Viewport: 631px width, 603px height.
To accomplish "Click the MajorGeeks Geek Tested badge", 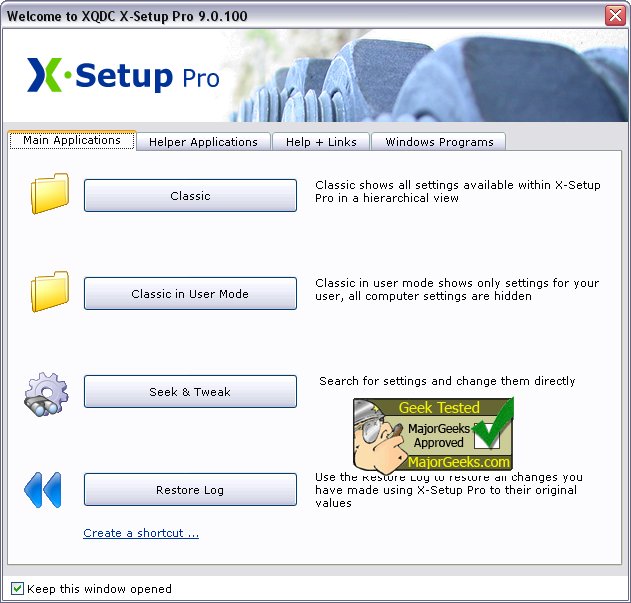I will (433, 434).
